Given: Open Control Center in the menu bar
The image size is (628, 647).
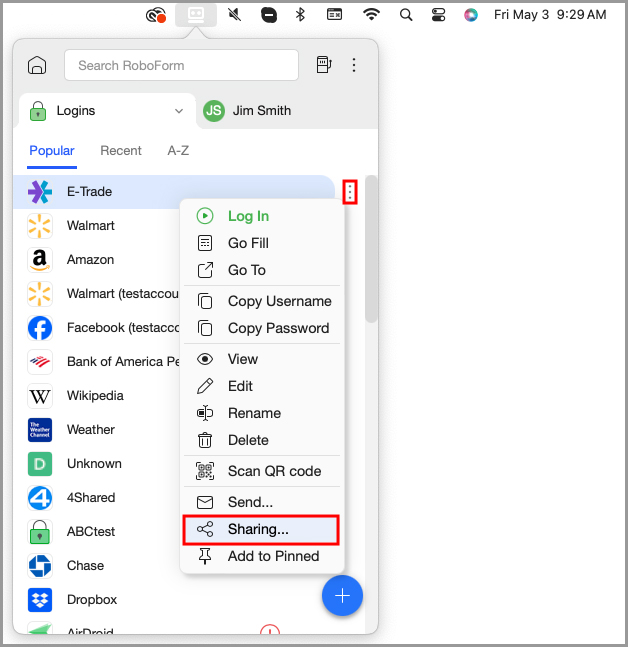Looking at the screenshot, I should point(438,15).
